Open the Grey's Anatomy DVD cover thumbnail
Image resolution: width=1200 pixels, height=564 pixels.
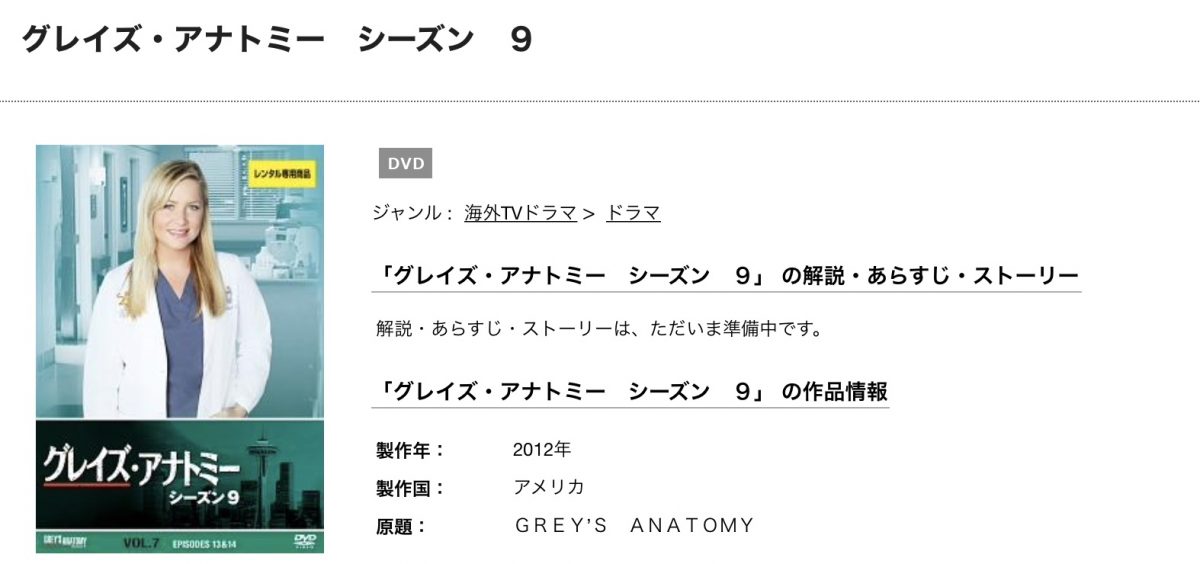(180, 350)
